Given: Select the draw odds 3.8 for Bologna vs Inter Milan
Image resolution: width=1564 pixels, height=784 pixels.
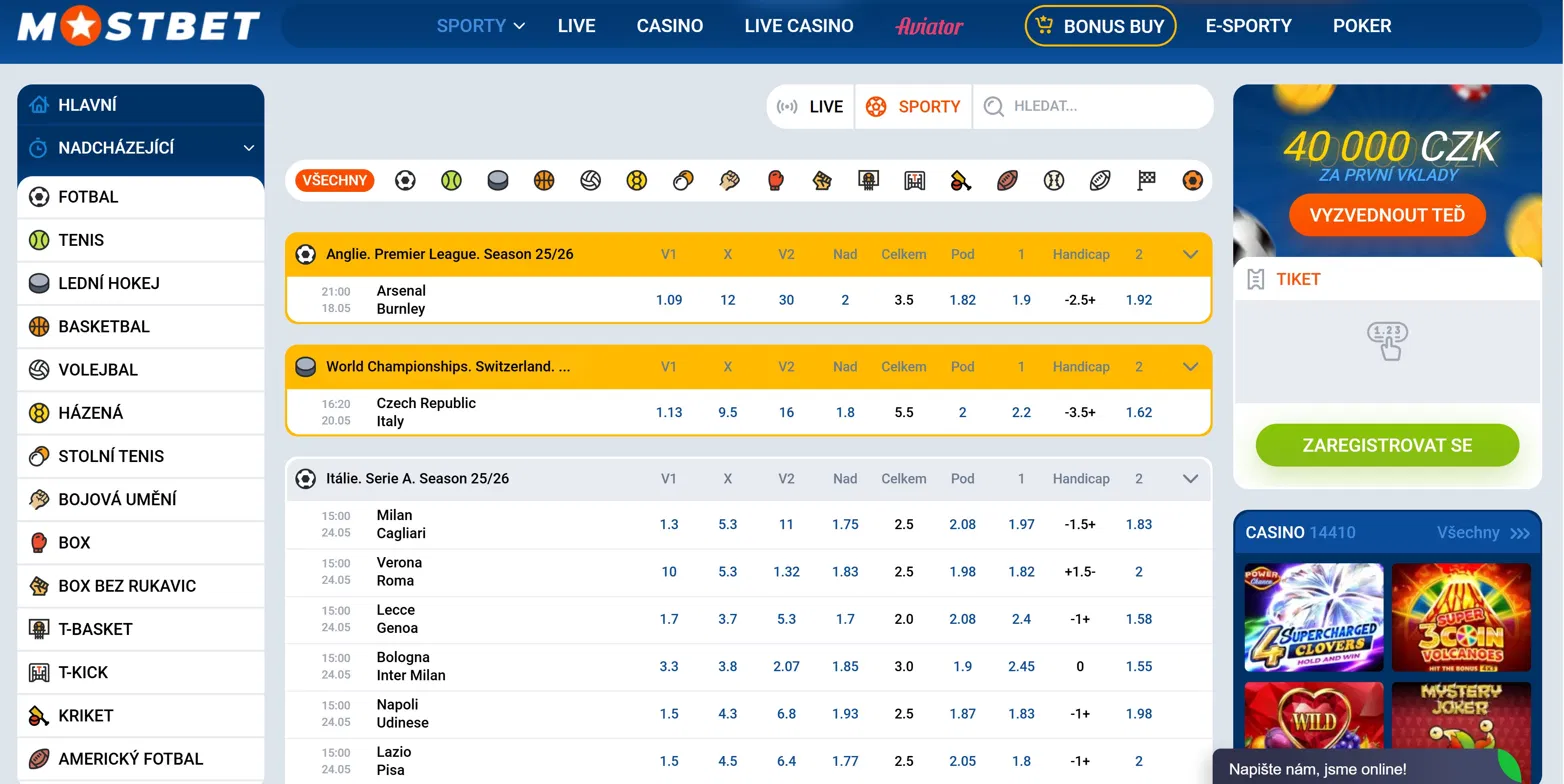Looking at the screenshot, I should click(728, 667).
